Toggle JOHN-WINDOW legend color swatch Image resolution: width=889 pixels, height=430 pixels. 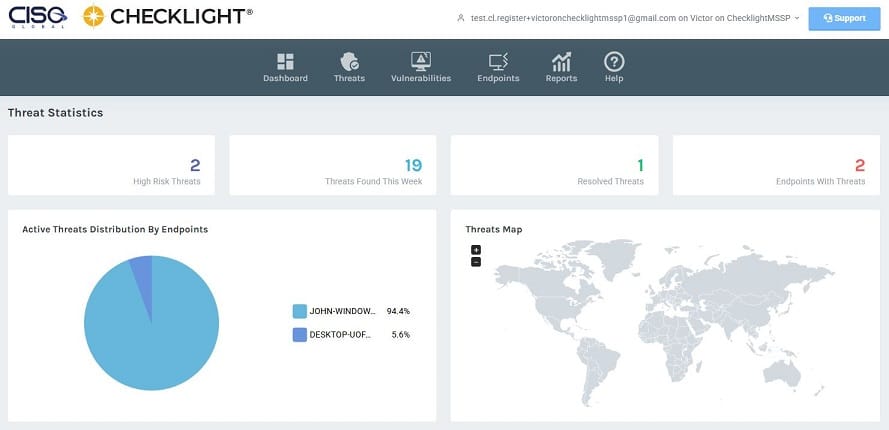[300, 311]
